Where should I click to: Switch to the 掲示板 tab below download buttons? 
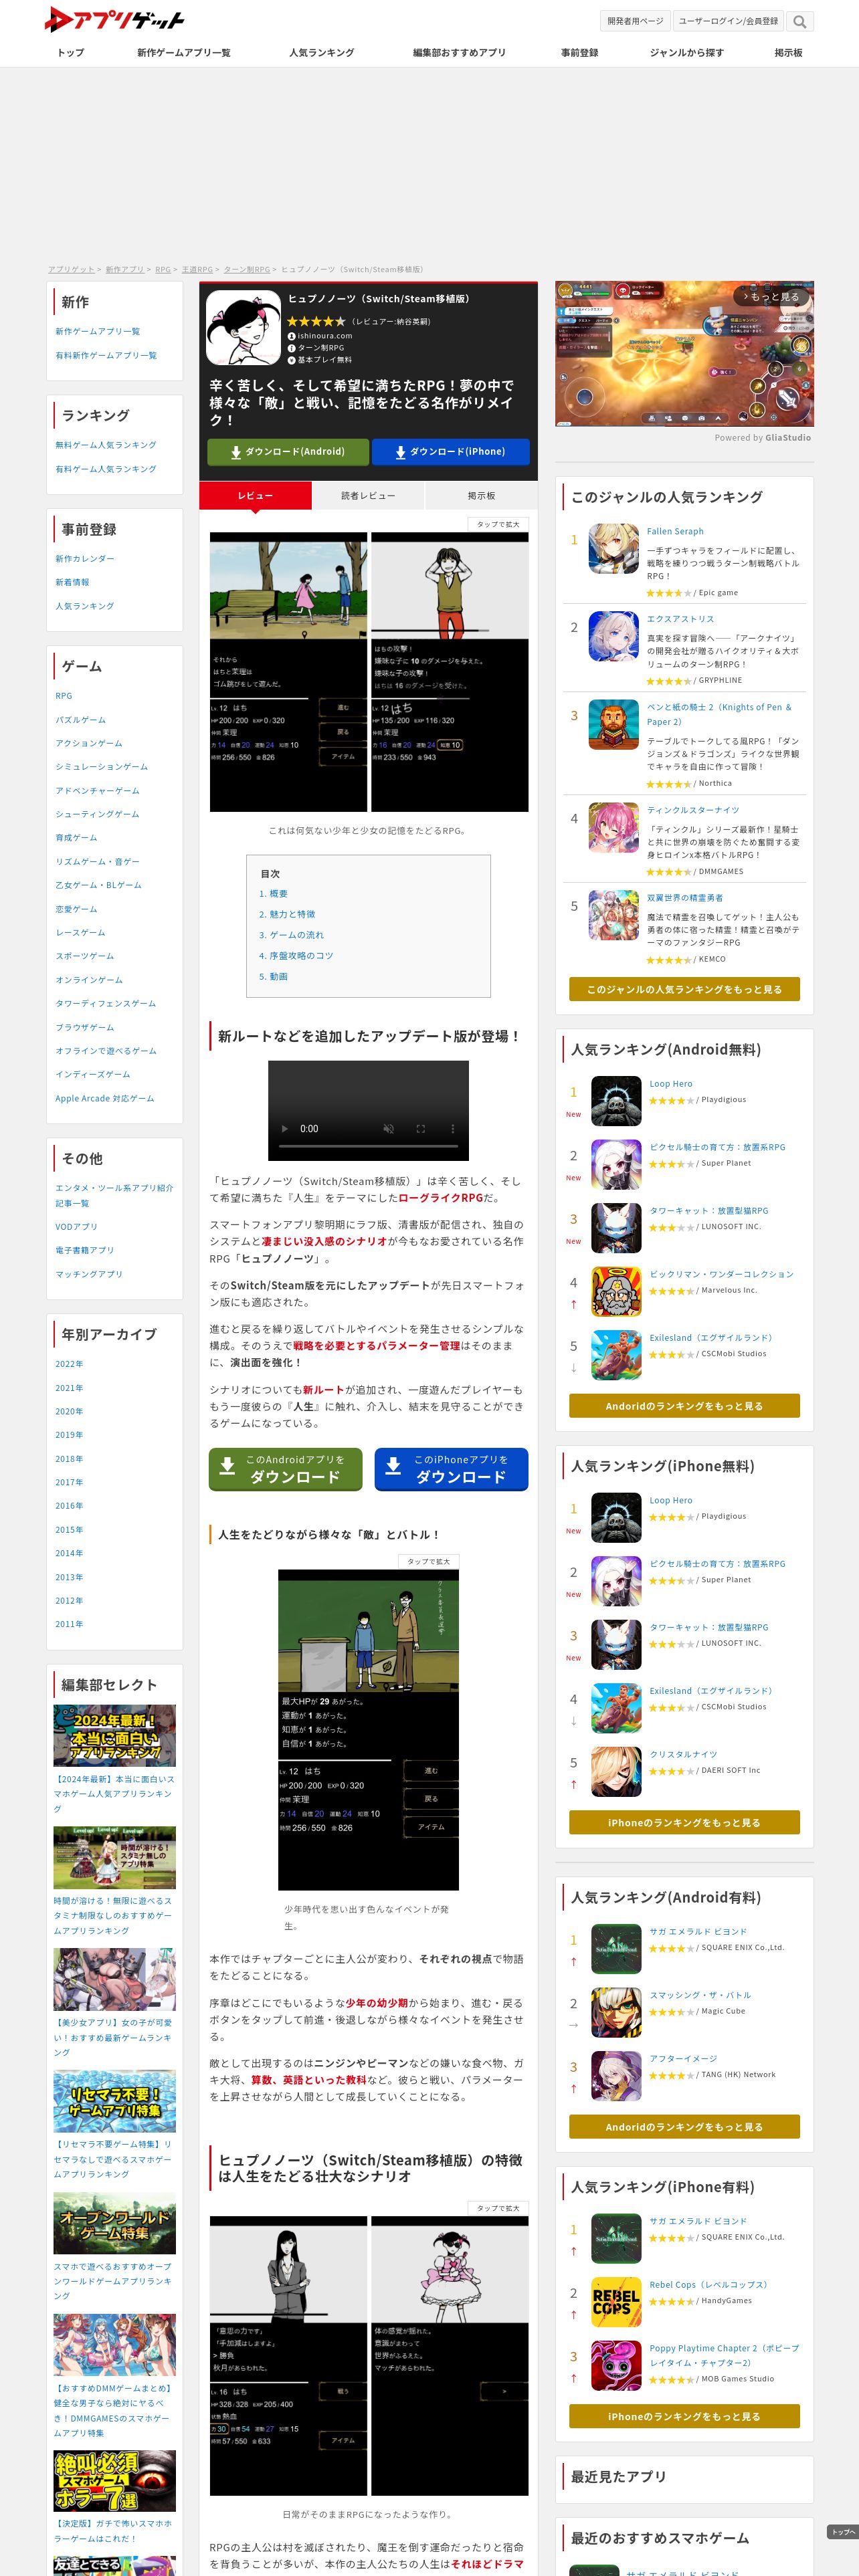click(481, 496)
